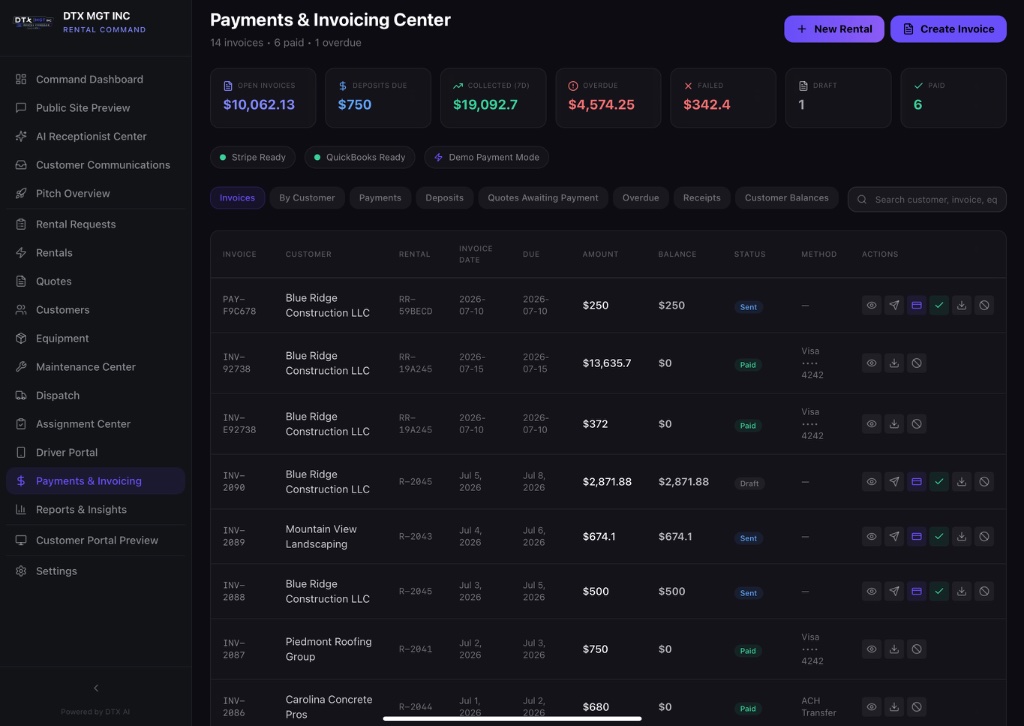Show the Overdue tab
The height and width of the screenshot is (726, 1024).
[641, 198]
